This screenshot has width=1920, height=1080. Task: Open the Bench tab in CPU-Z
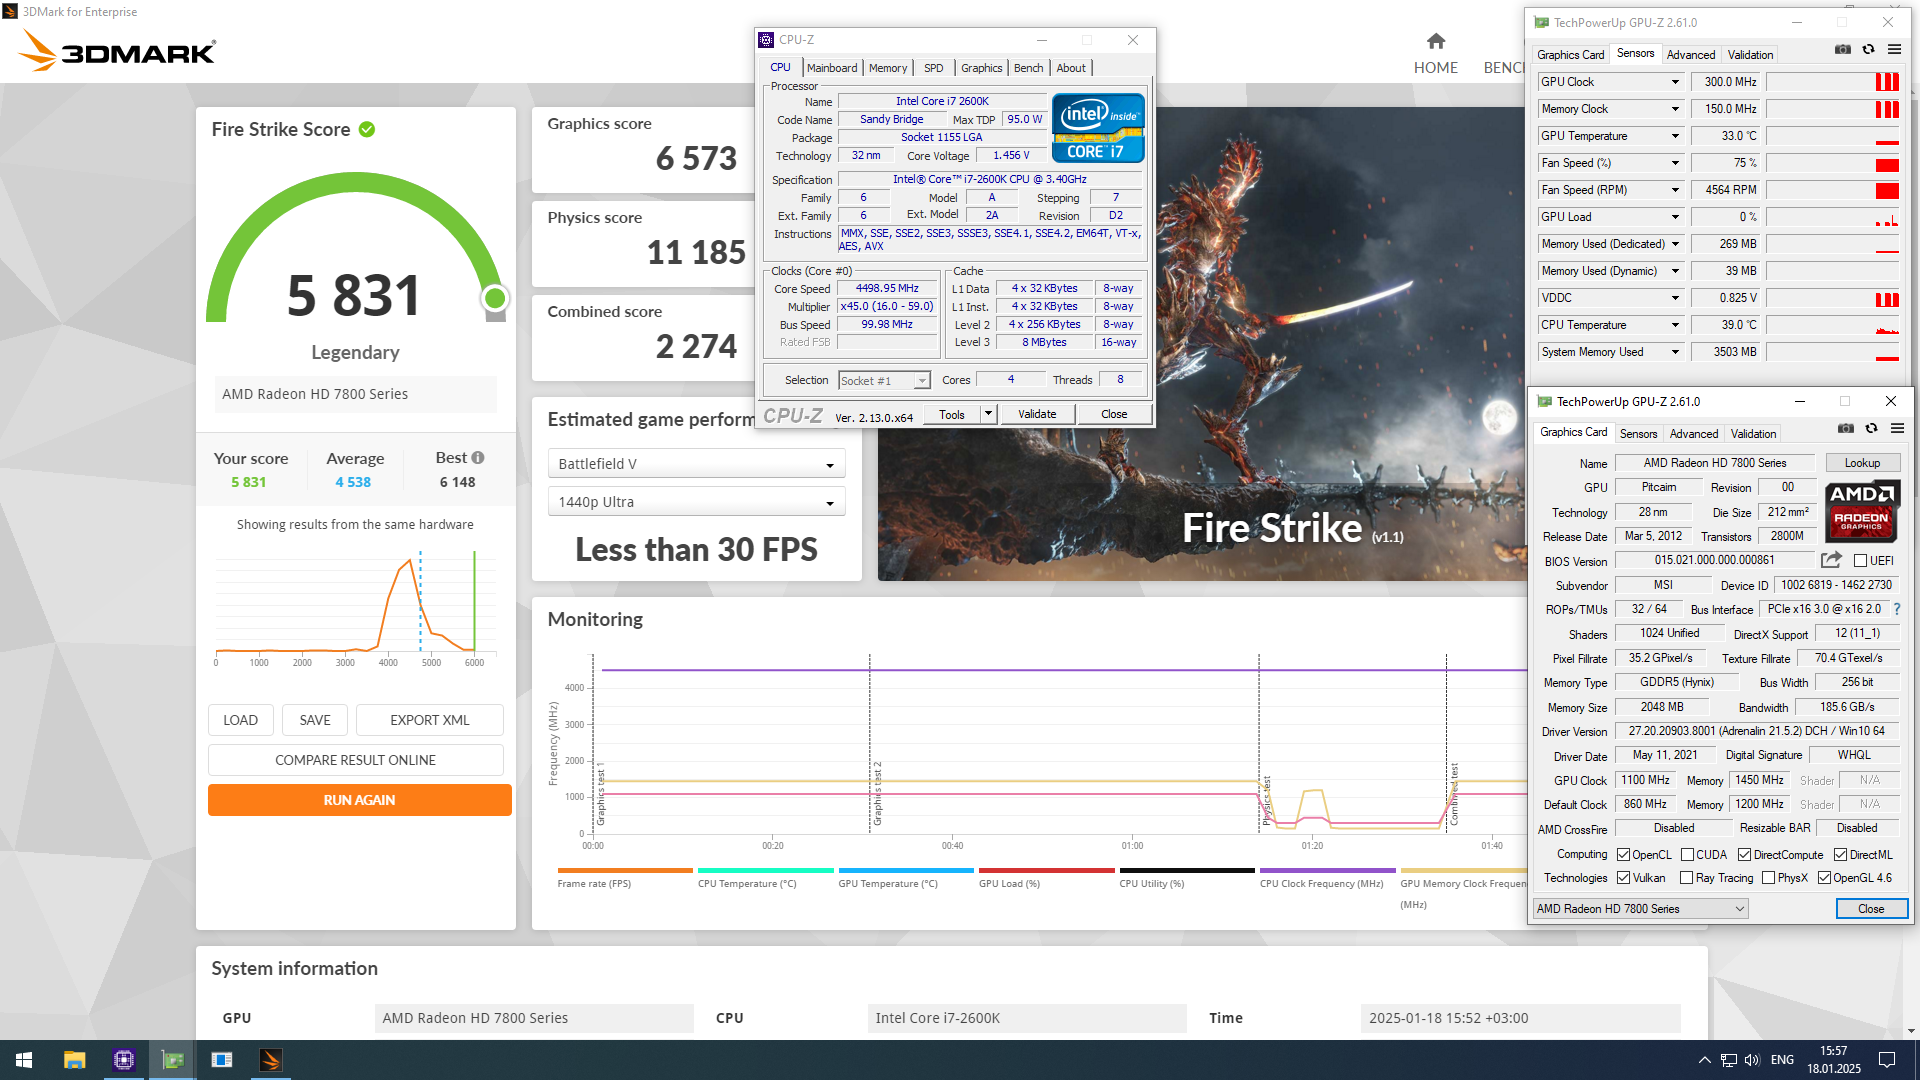point(1028,68)
